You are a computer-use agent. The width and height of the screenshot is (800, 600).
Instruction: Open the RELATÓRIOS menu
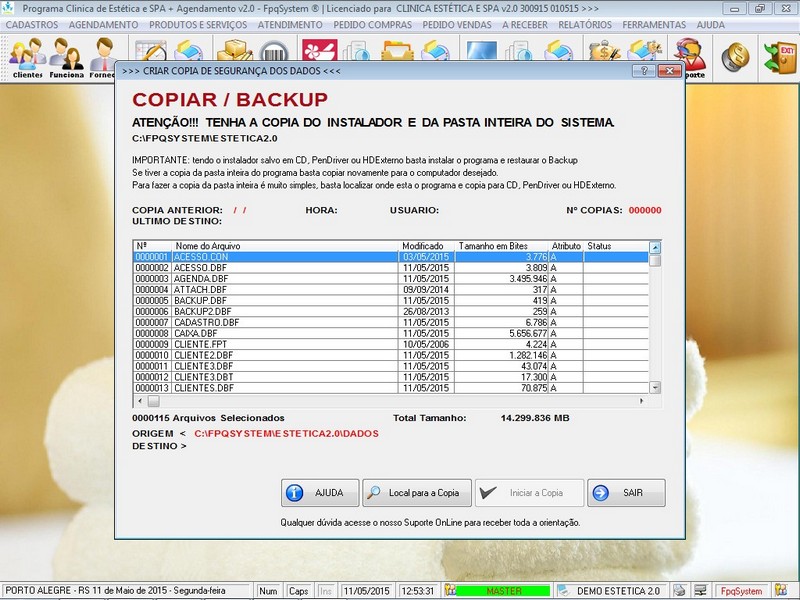click(x=585, y=24)
